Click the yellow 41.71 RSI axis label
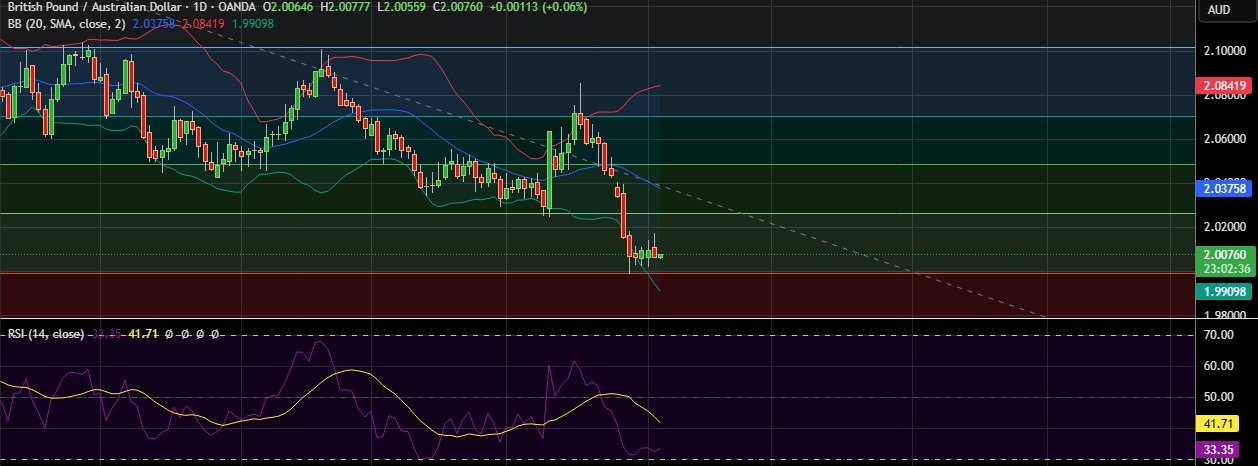 click(x=1226, y=424)
